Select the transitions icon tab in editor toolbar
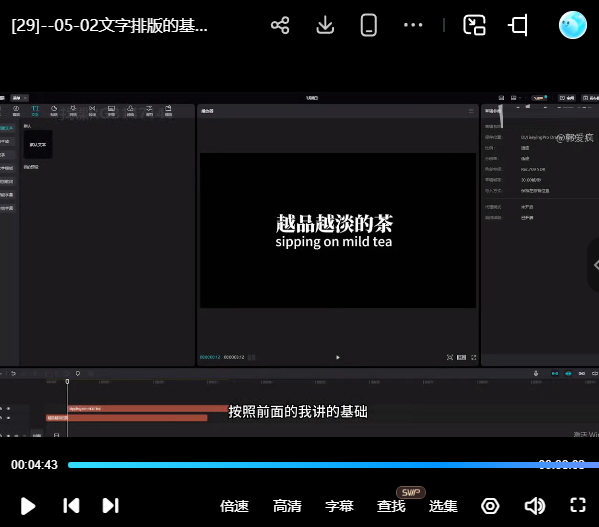Image resolution: width=599 pixels, height=527 pixels. [x=92, y=111]
